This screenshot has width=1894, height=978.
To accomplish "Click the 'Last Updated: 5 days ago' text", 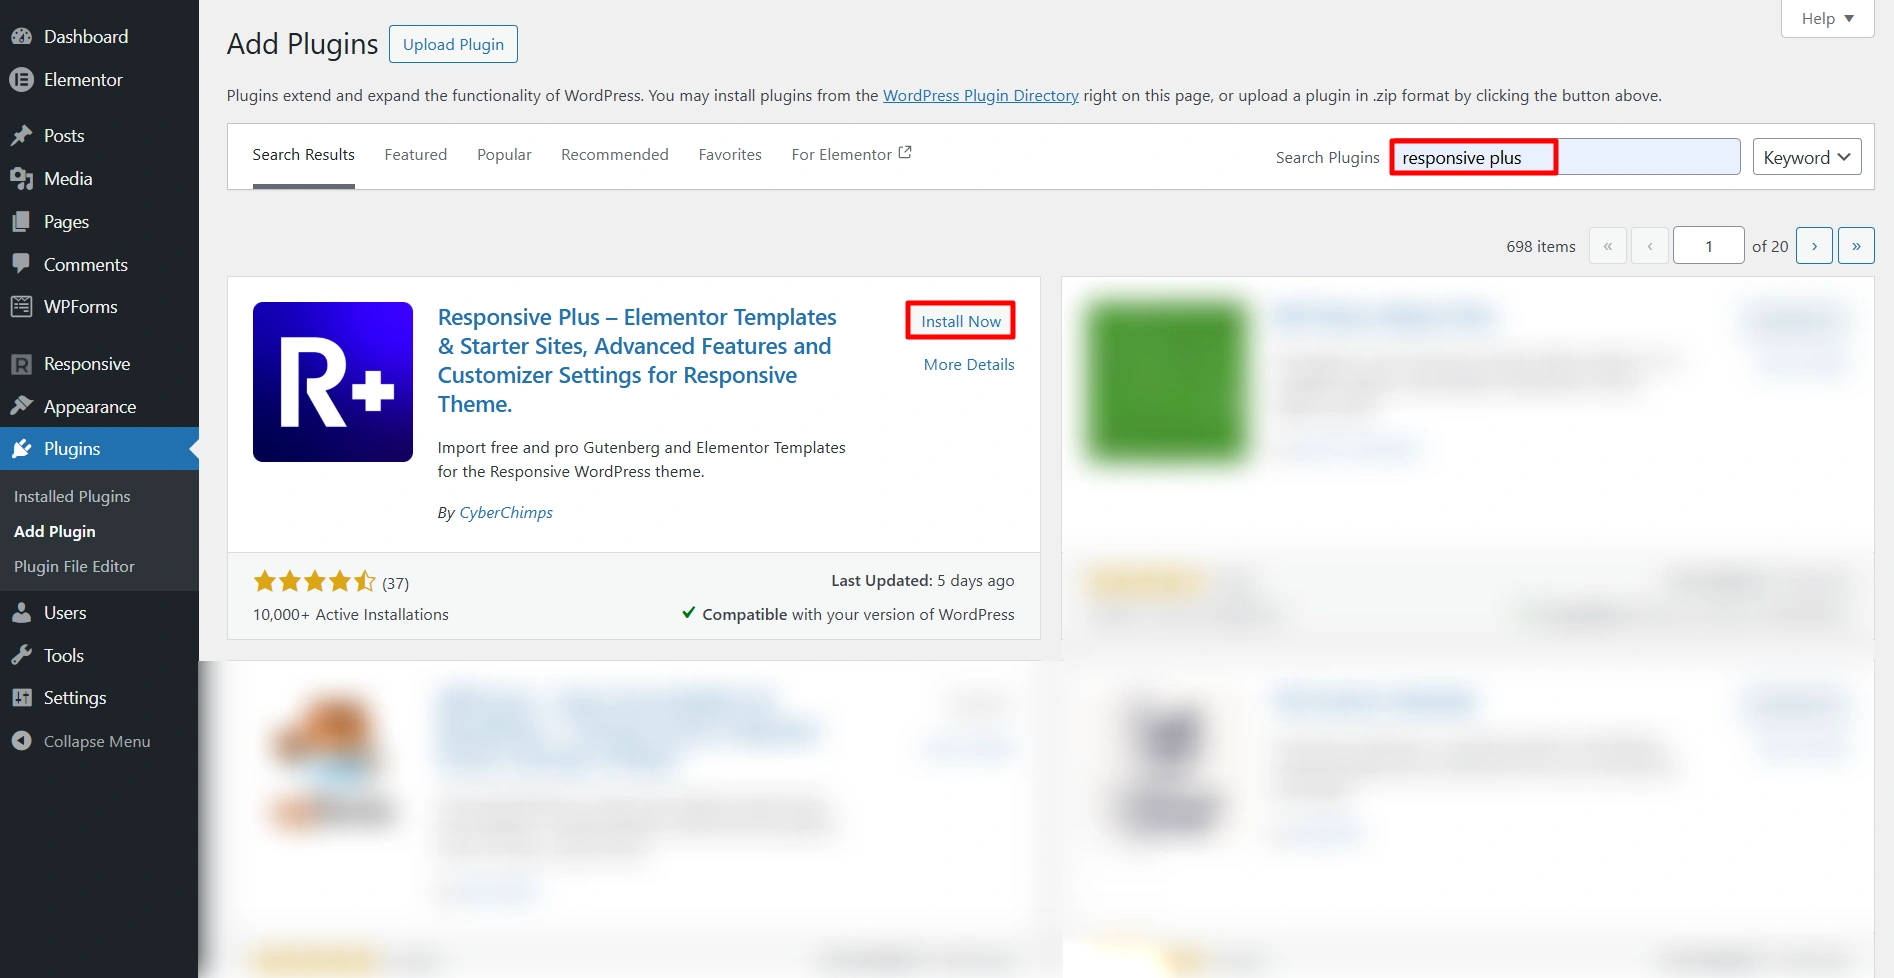I will 923,581.
